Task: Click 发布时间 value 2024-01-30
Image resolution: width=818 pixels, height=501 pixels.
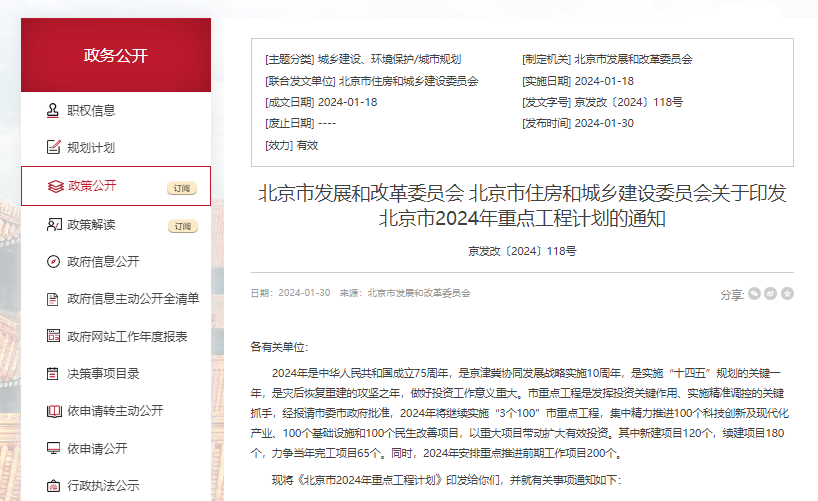Action: (604, 123)
